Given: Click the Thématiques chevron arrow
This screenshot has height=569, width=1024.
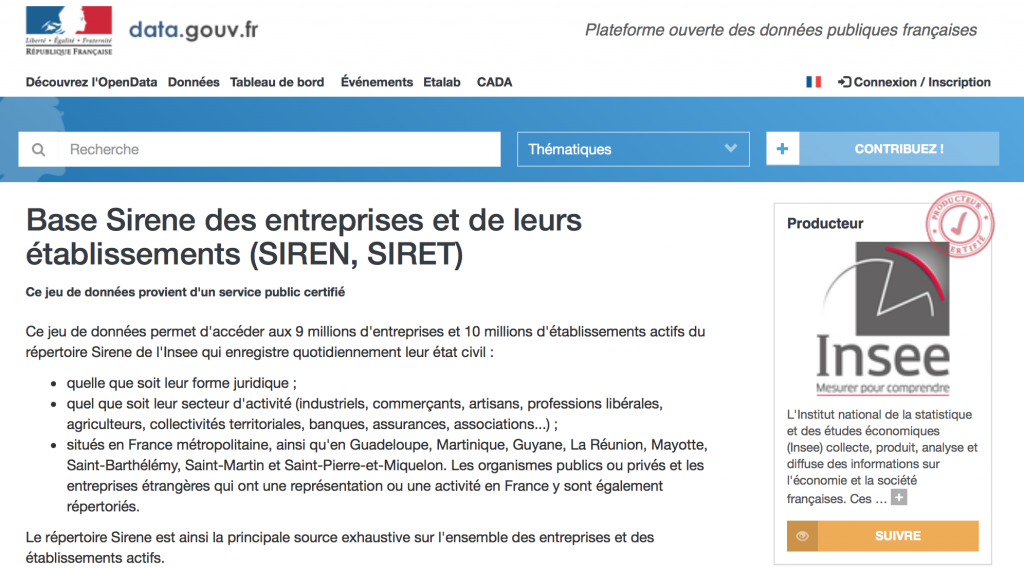Looking at the screenshot, I should point(730,149).
